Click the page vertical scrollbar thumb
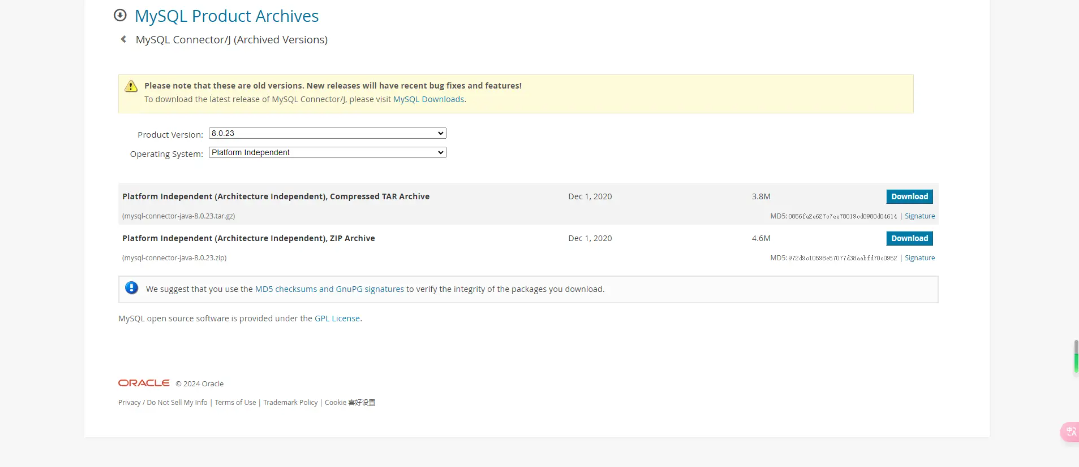Screen dimensions: 1079x467 click(1076, 356)
